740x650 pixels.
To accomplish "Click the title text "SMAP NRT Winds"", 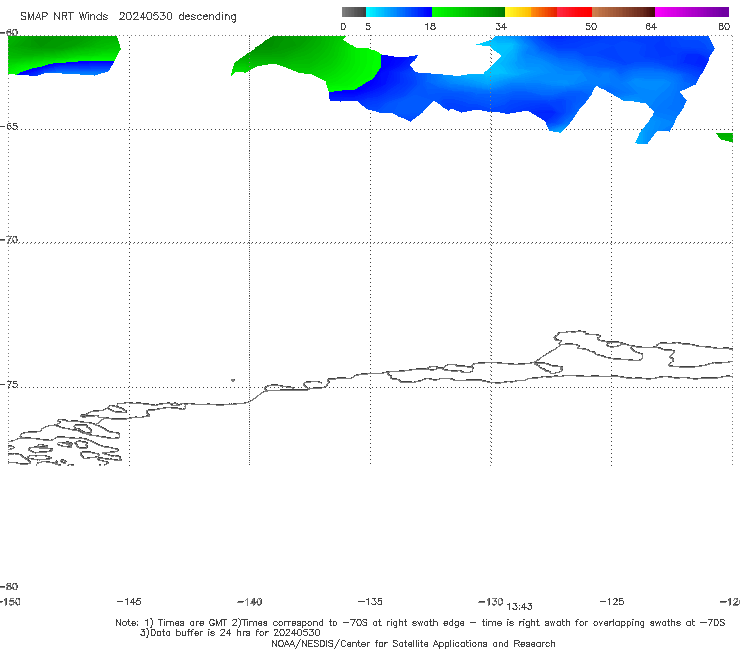I will pyautogui.click(x=64, y=16).
